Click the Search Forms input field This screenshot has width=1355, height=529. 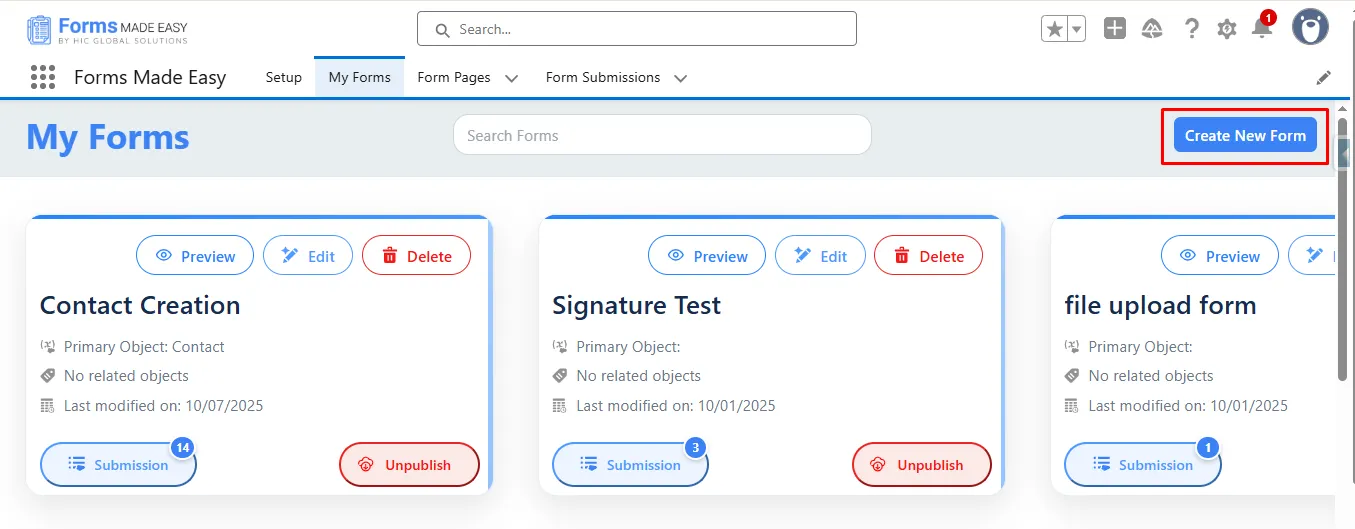(662, 135)
